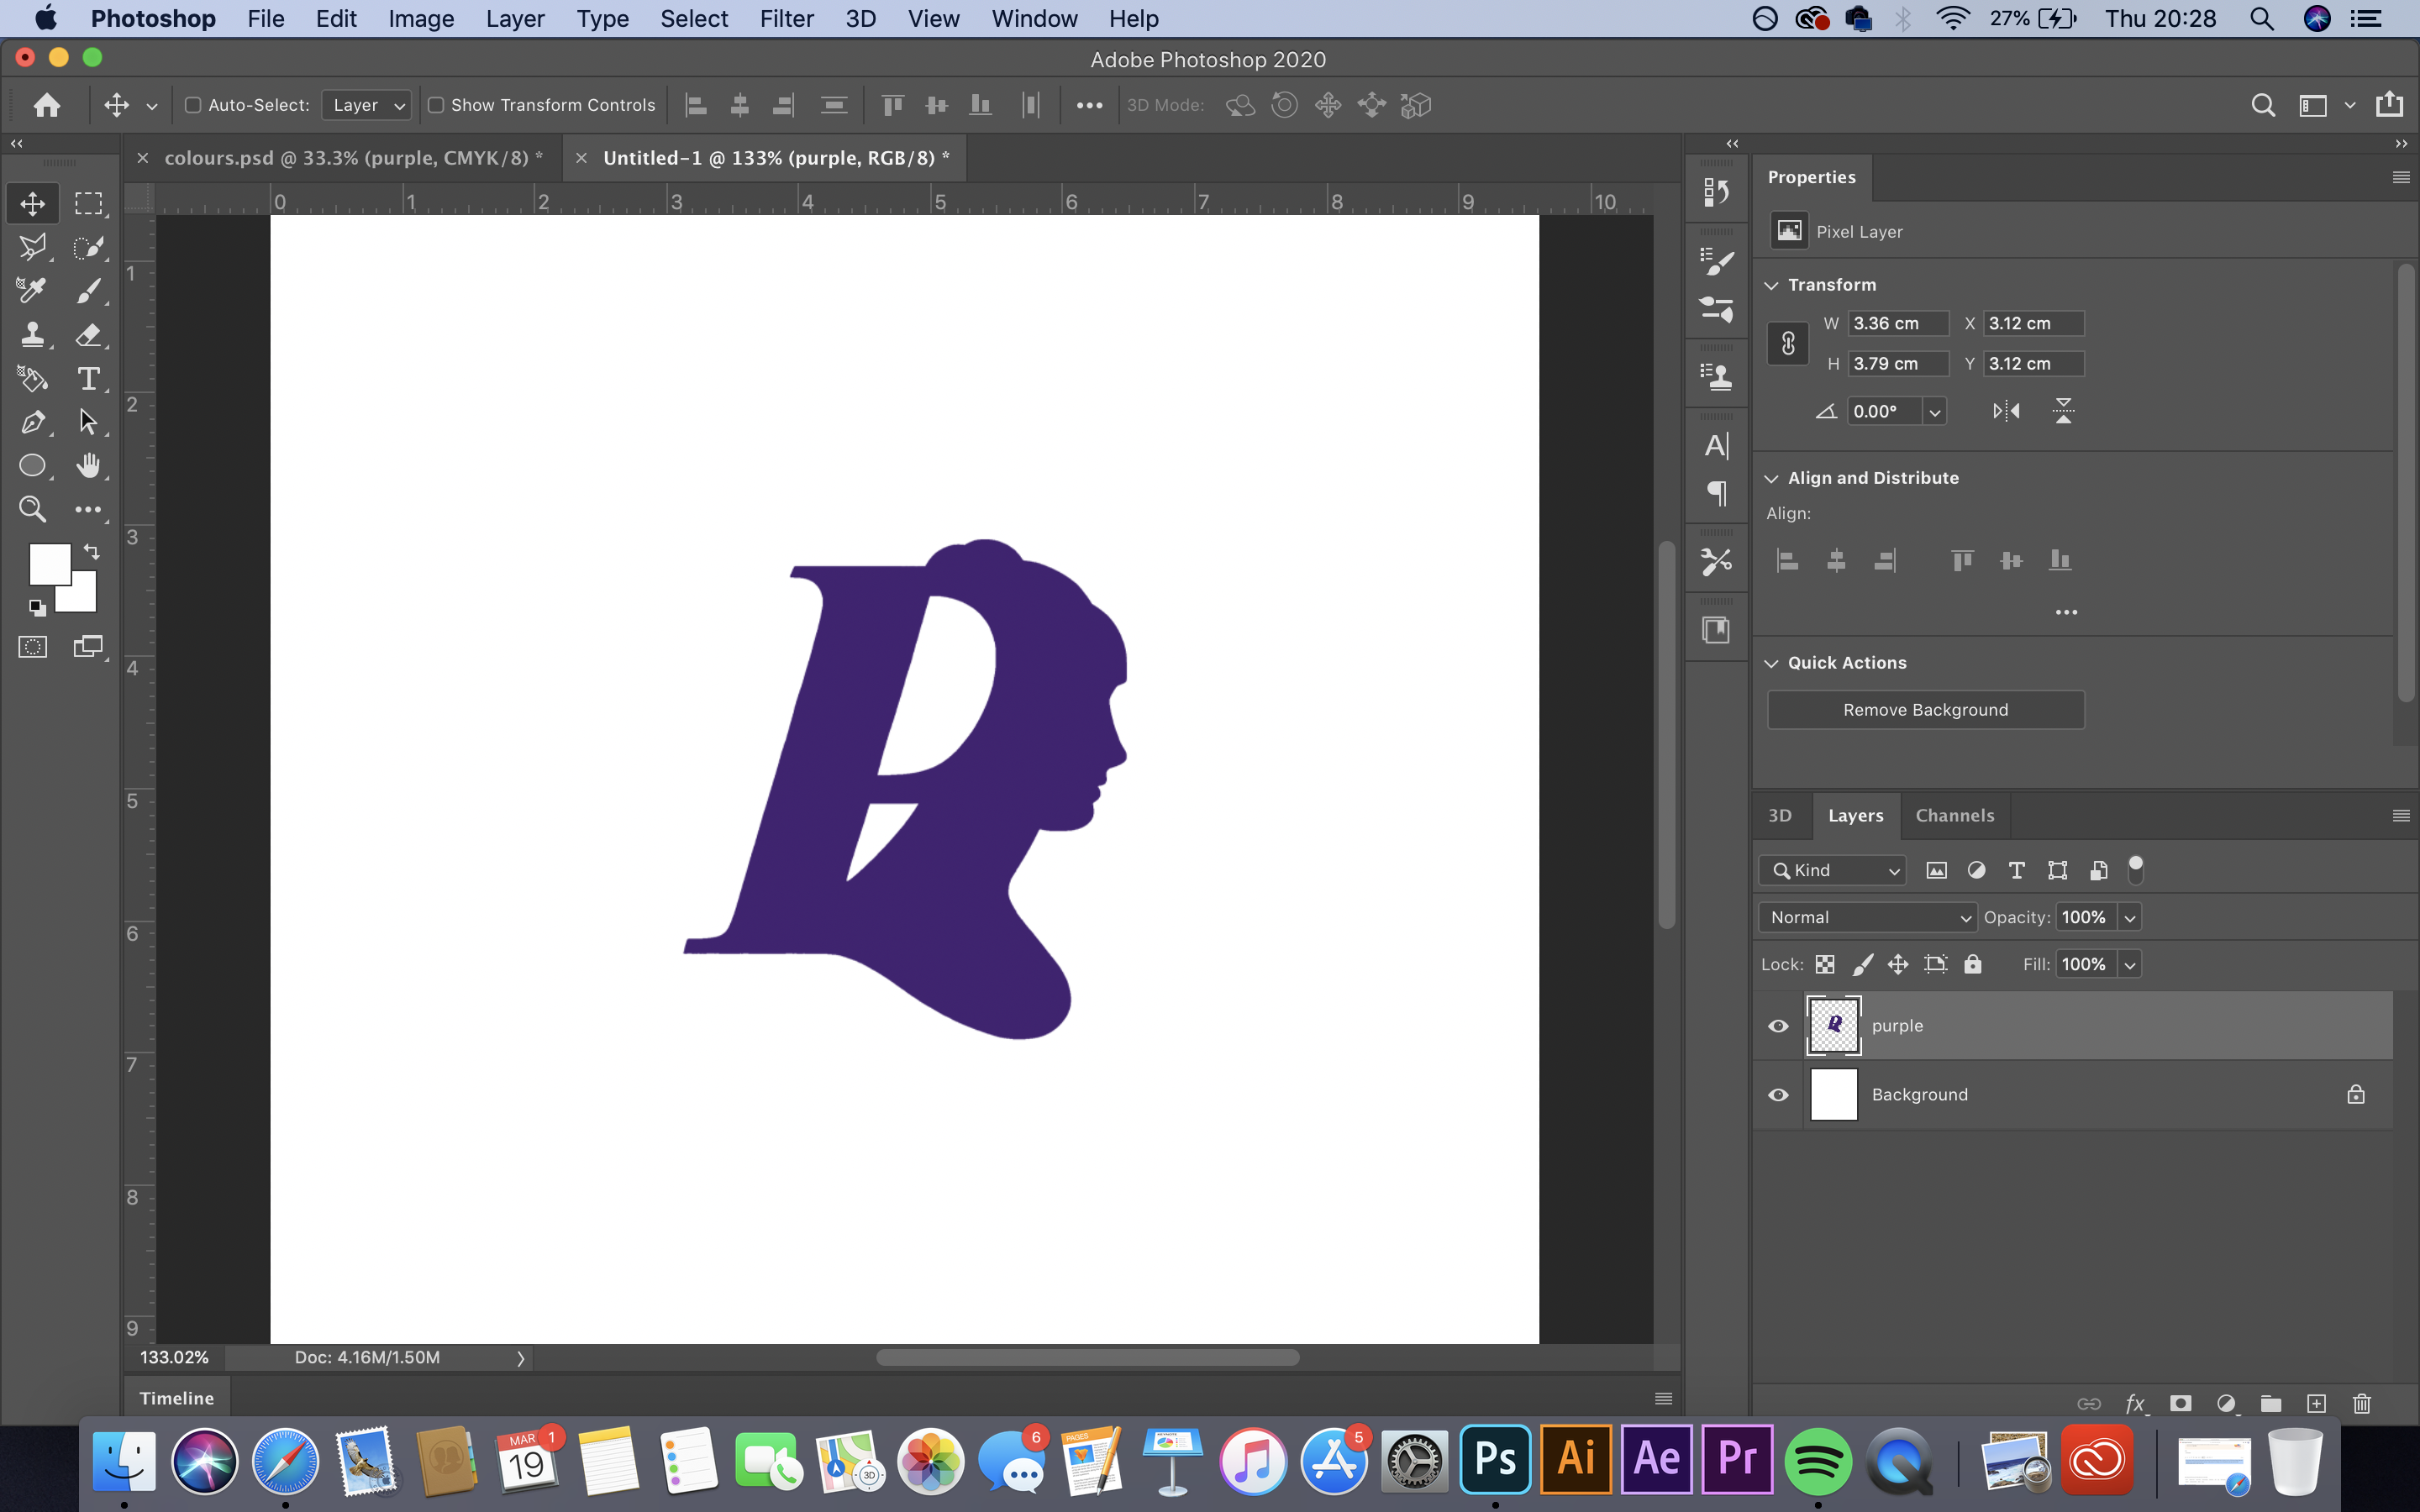Click the search icon in the options bar
Viewport: 2420px width, 1512px height.
click(2263, 104)
